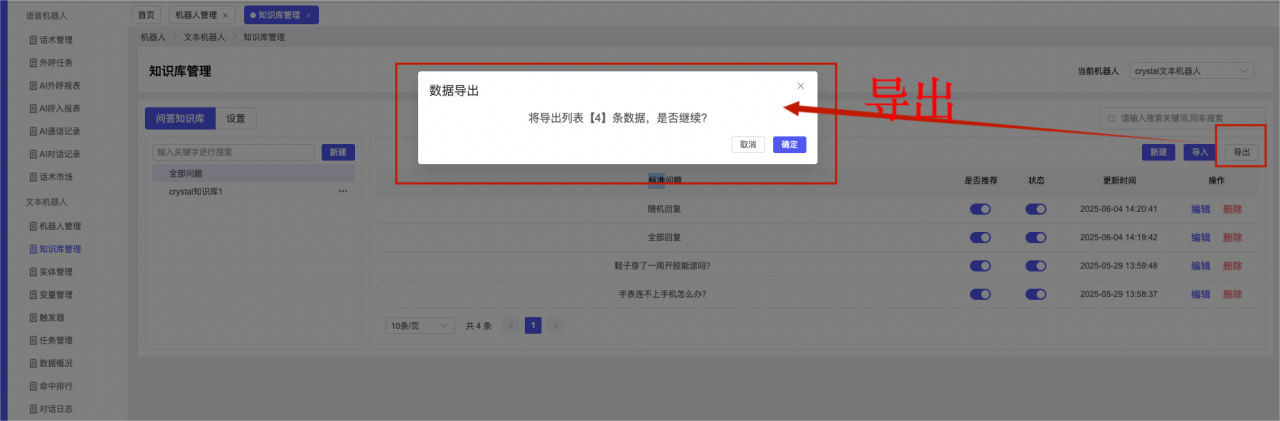Click next page arrow in pagination
The height and width of the screenshot is (421, 1280).
(556, 326)
